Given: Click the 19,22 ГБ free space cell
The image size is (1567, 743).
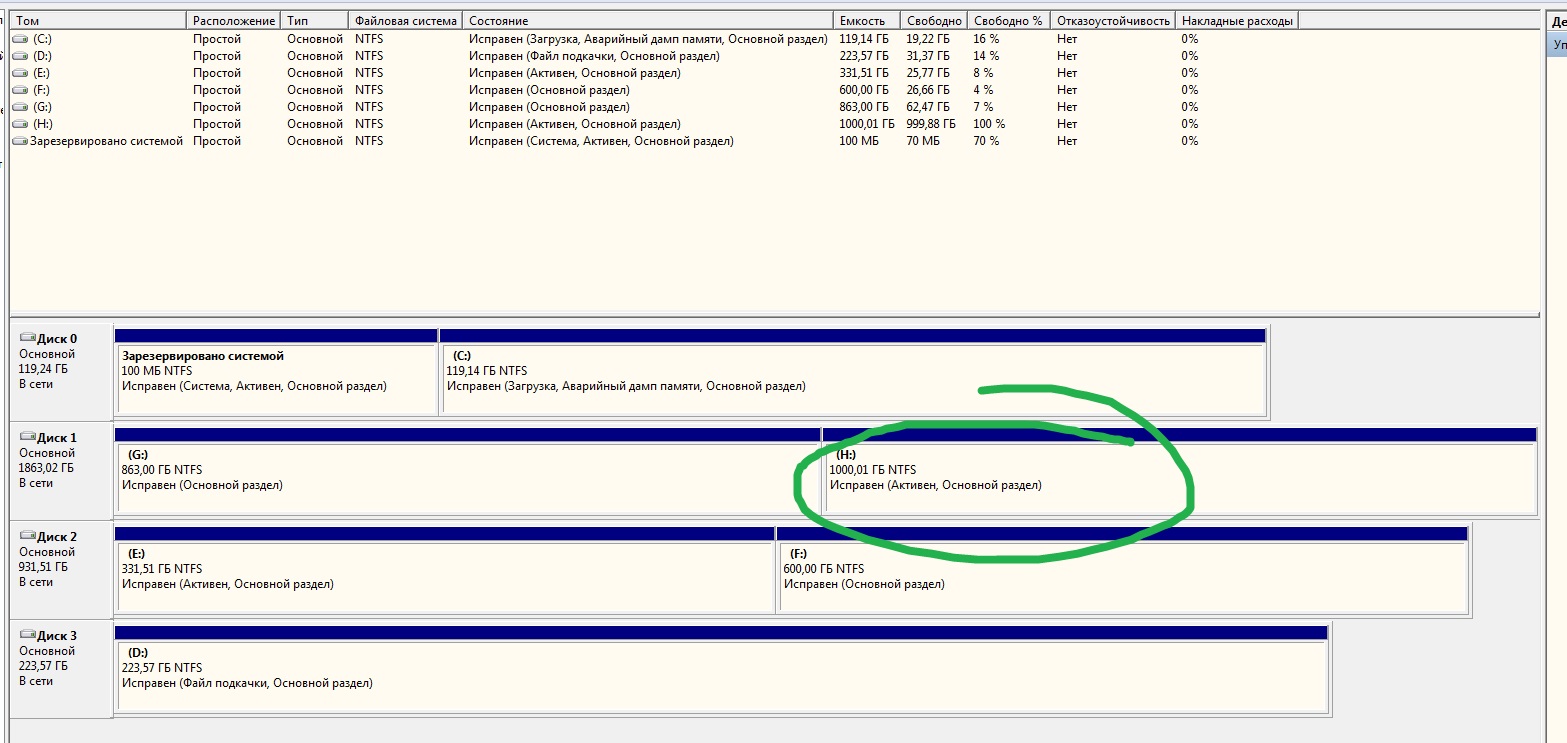Looking at the screenshot, I should pyautogui.click(x=928, y=39).
